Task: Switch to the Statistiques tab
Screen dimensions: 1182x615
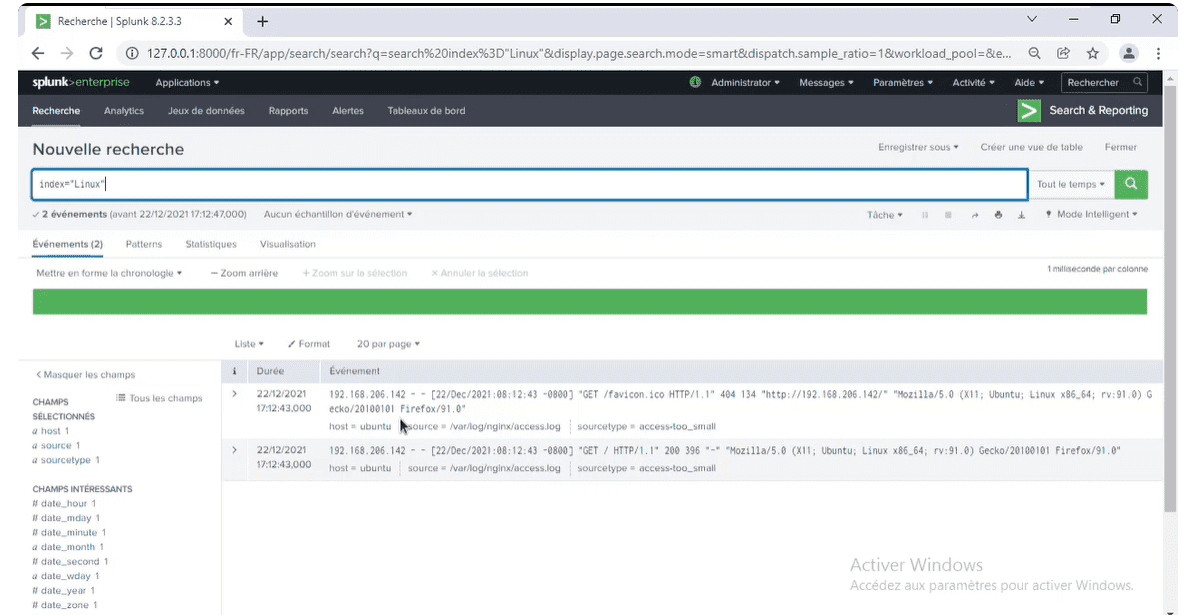Action: click(x=210, y=244)
